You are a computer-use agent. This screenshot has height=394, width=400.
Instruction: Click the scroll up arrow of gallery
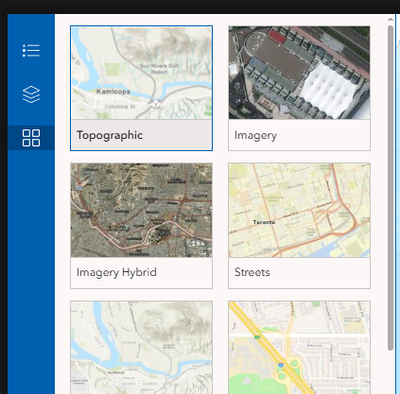click(391, 20)
